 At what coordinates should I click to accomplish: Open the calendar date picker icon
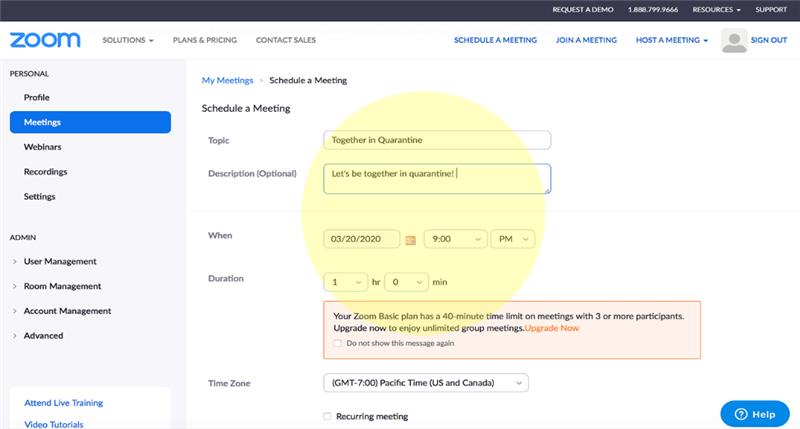(x=410, y=240)
